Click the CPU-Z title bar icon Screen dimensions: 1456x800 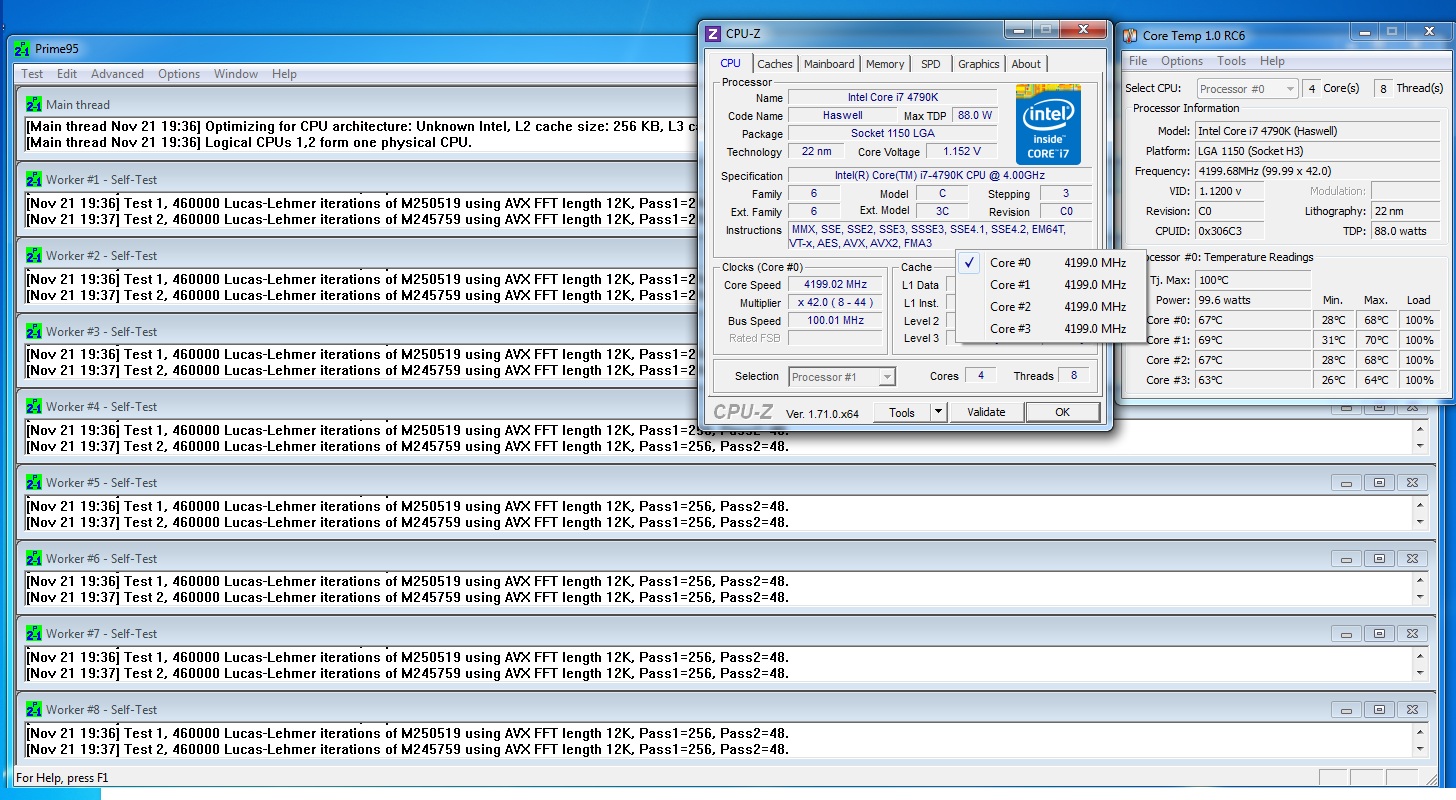(713, 34)
